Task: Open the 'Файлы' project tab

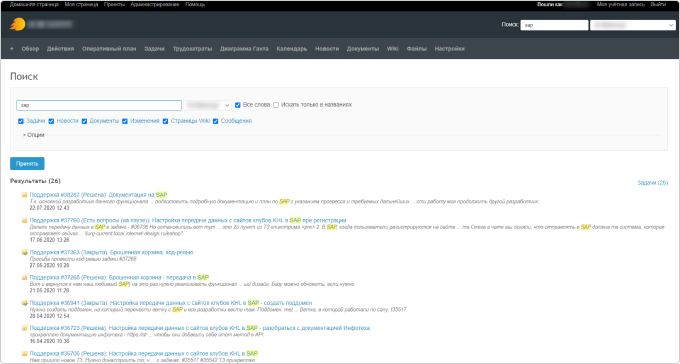Action: pyautogui.click(x=417, y=49)
